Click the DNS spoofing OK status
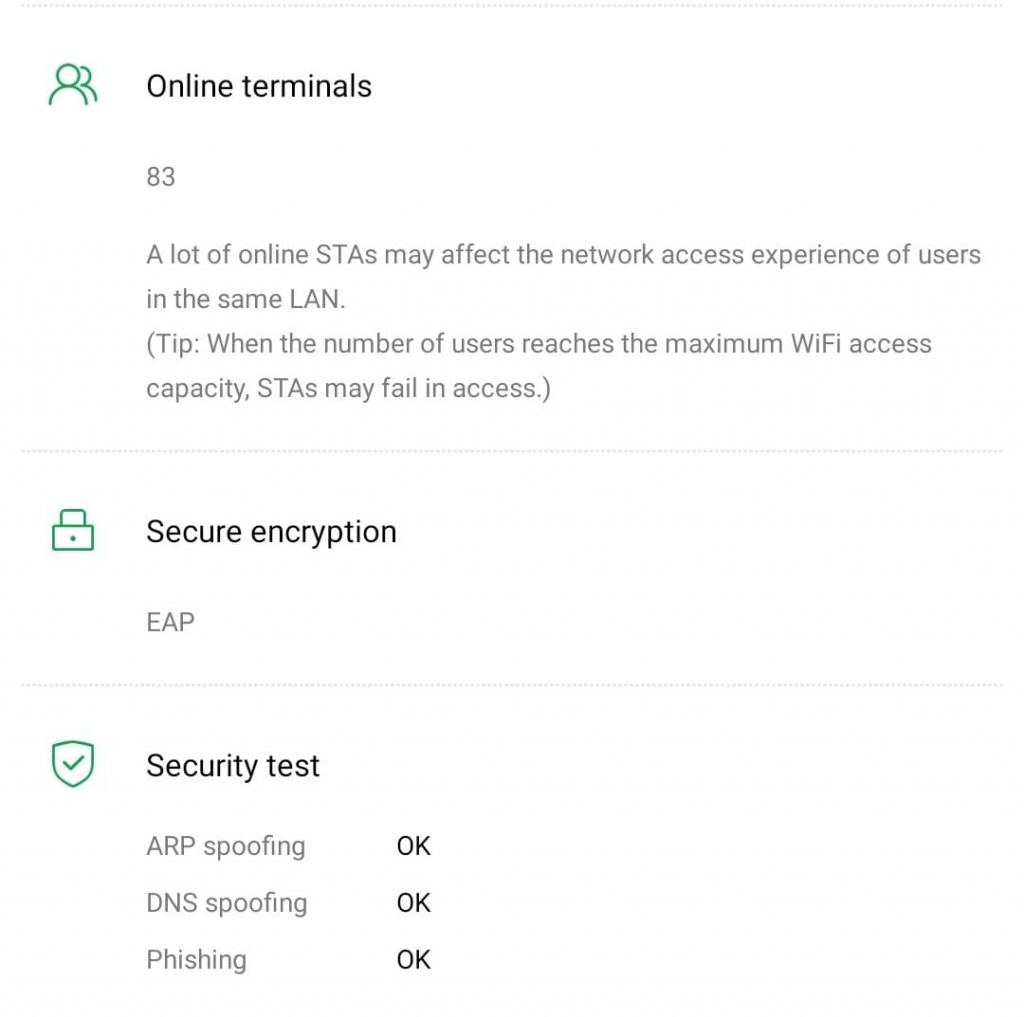The image size is (1024, 1017). point(413,903)
